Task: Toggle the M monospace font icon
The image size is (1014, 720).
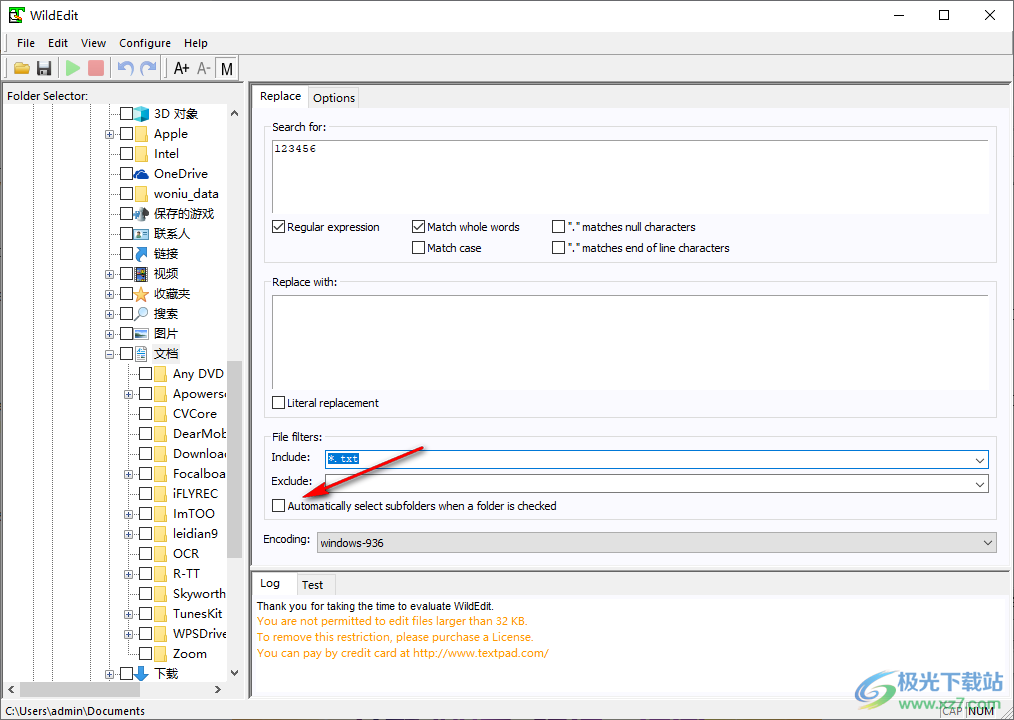Action: (226, 68)
